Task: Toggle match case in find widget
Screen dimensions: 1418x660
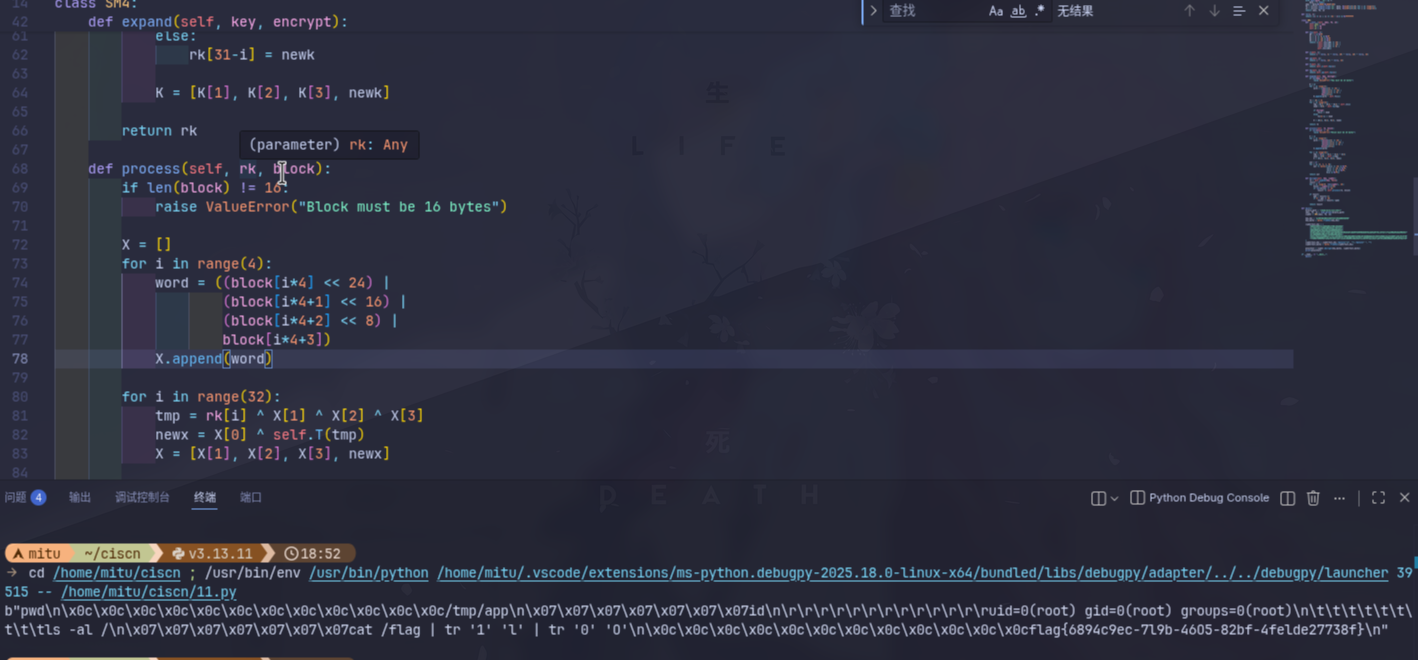Action: coord(995,11)
